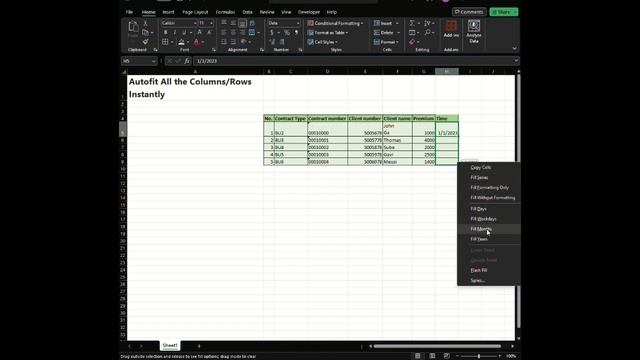Click the Borders grid icon

165,42
